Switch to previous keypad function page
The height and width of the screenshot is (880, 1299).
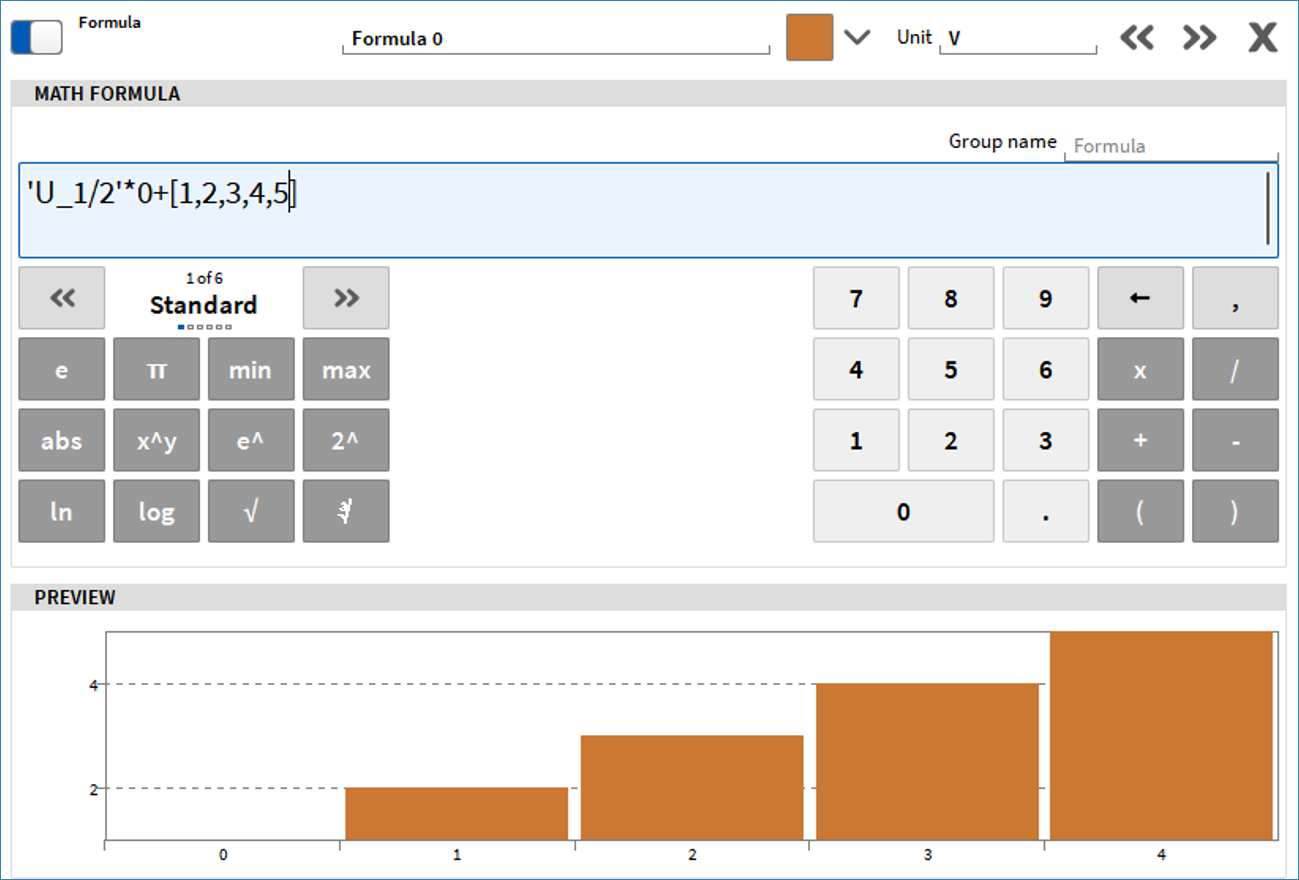pyautogui.click(x=62, y=298)
